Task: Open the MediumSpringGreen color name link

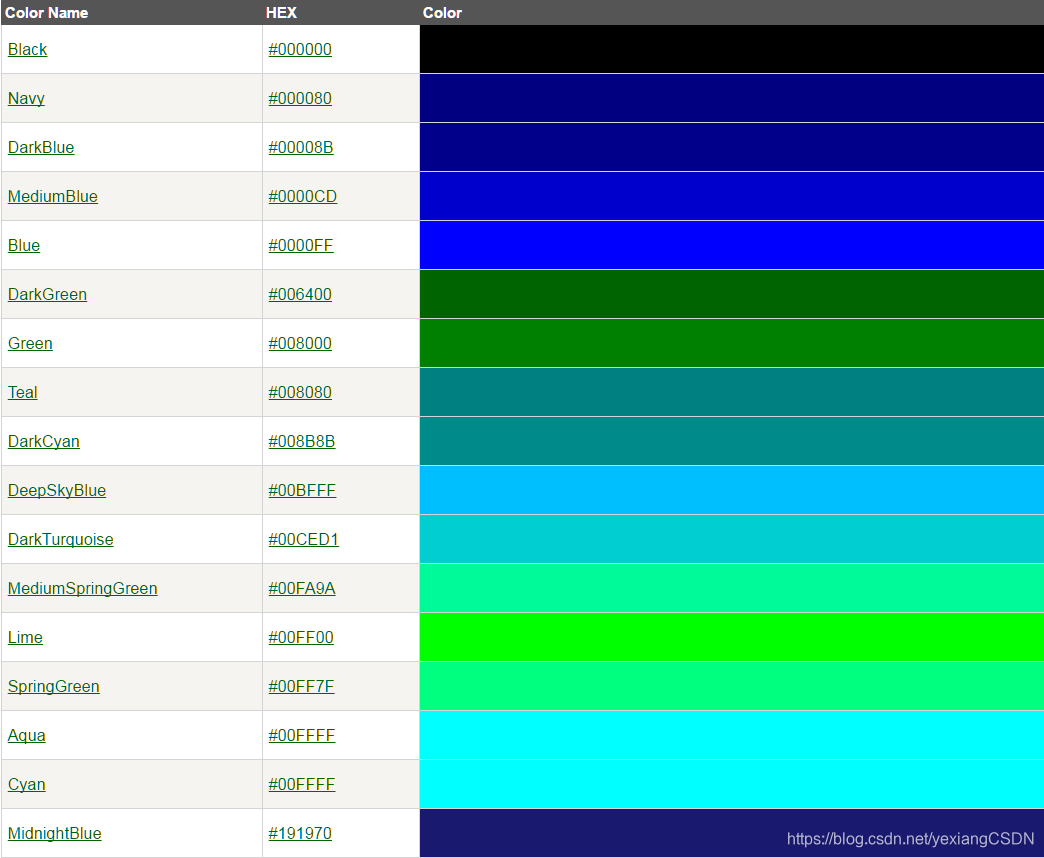Action: (x=83, y=588)
